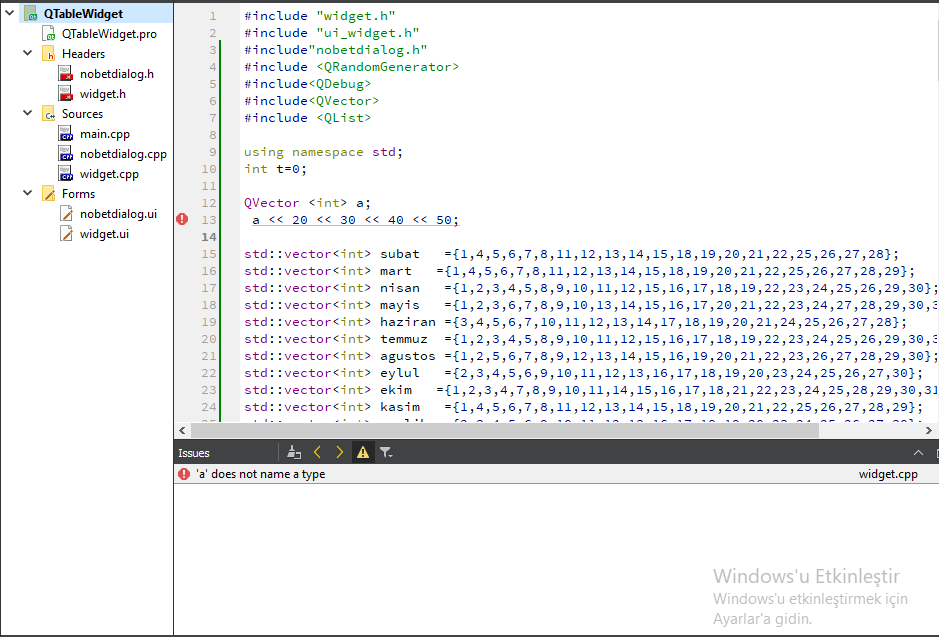939x637 pixels.
Task: Click the clear issues broom icon
Action: point(293,452)
